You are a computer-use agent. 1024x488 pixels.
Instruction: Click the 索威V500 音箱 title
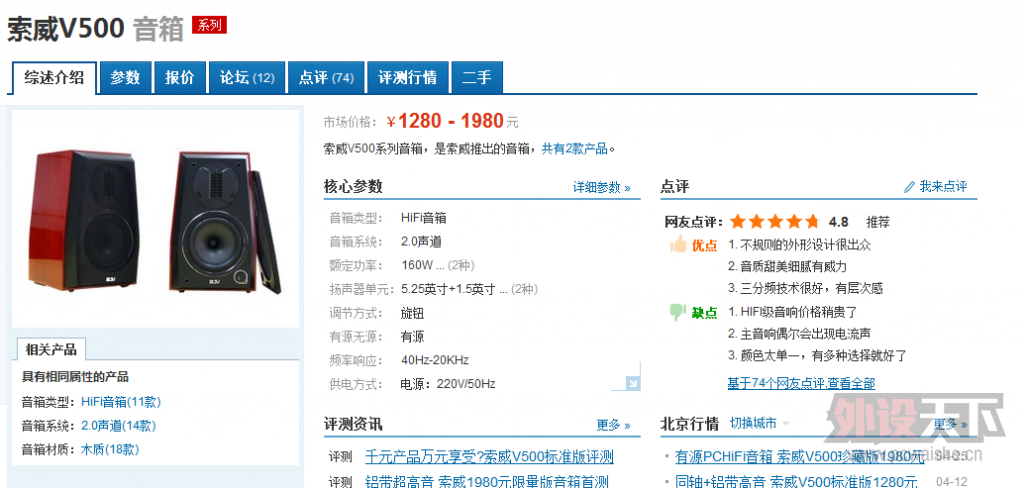(95, 29)
